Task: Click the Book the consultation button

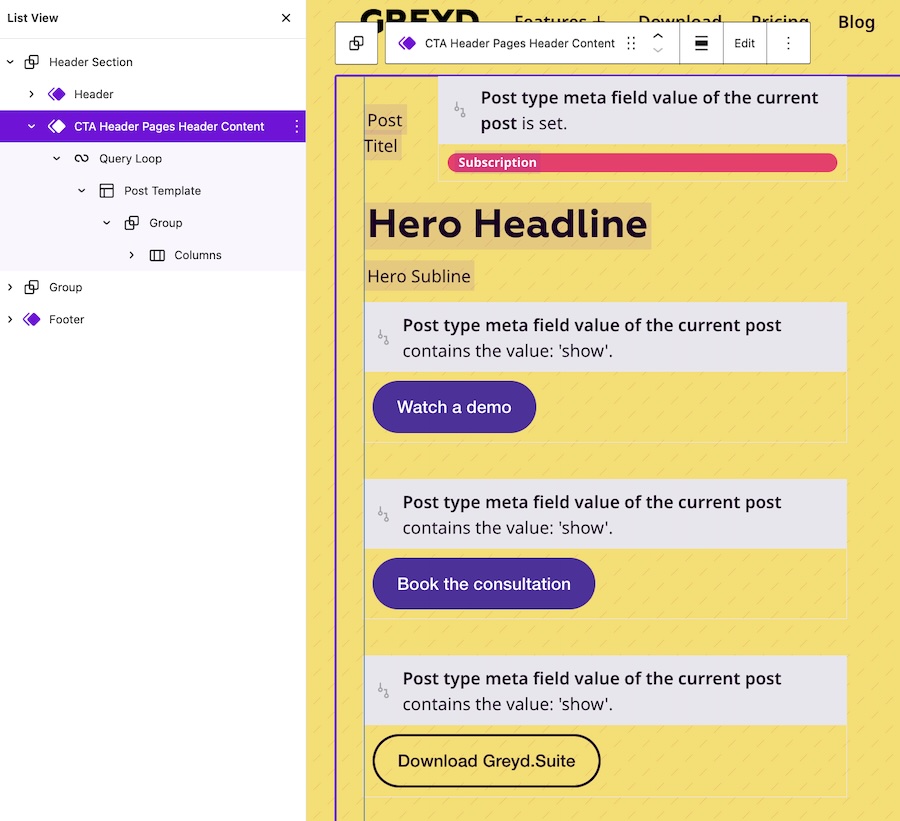Action: [x=483, y=583]
